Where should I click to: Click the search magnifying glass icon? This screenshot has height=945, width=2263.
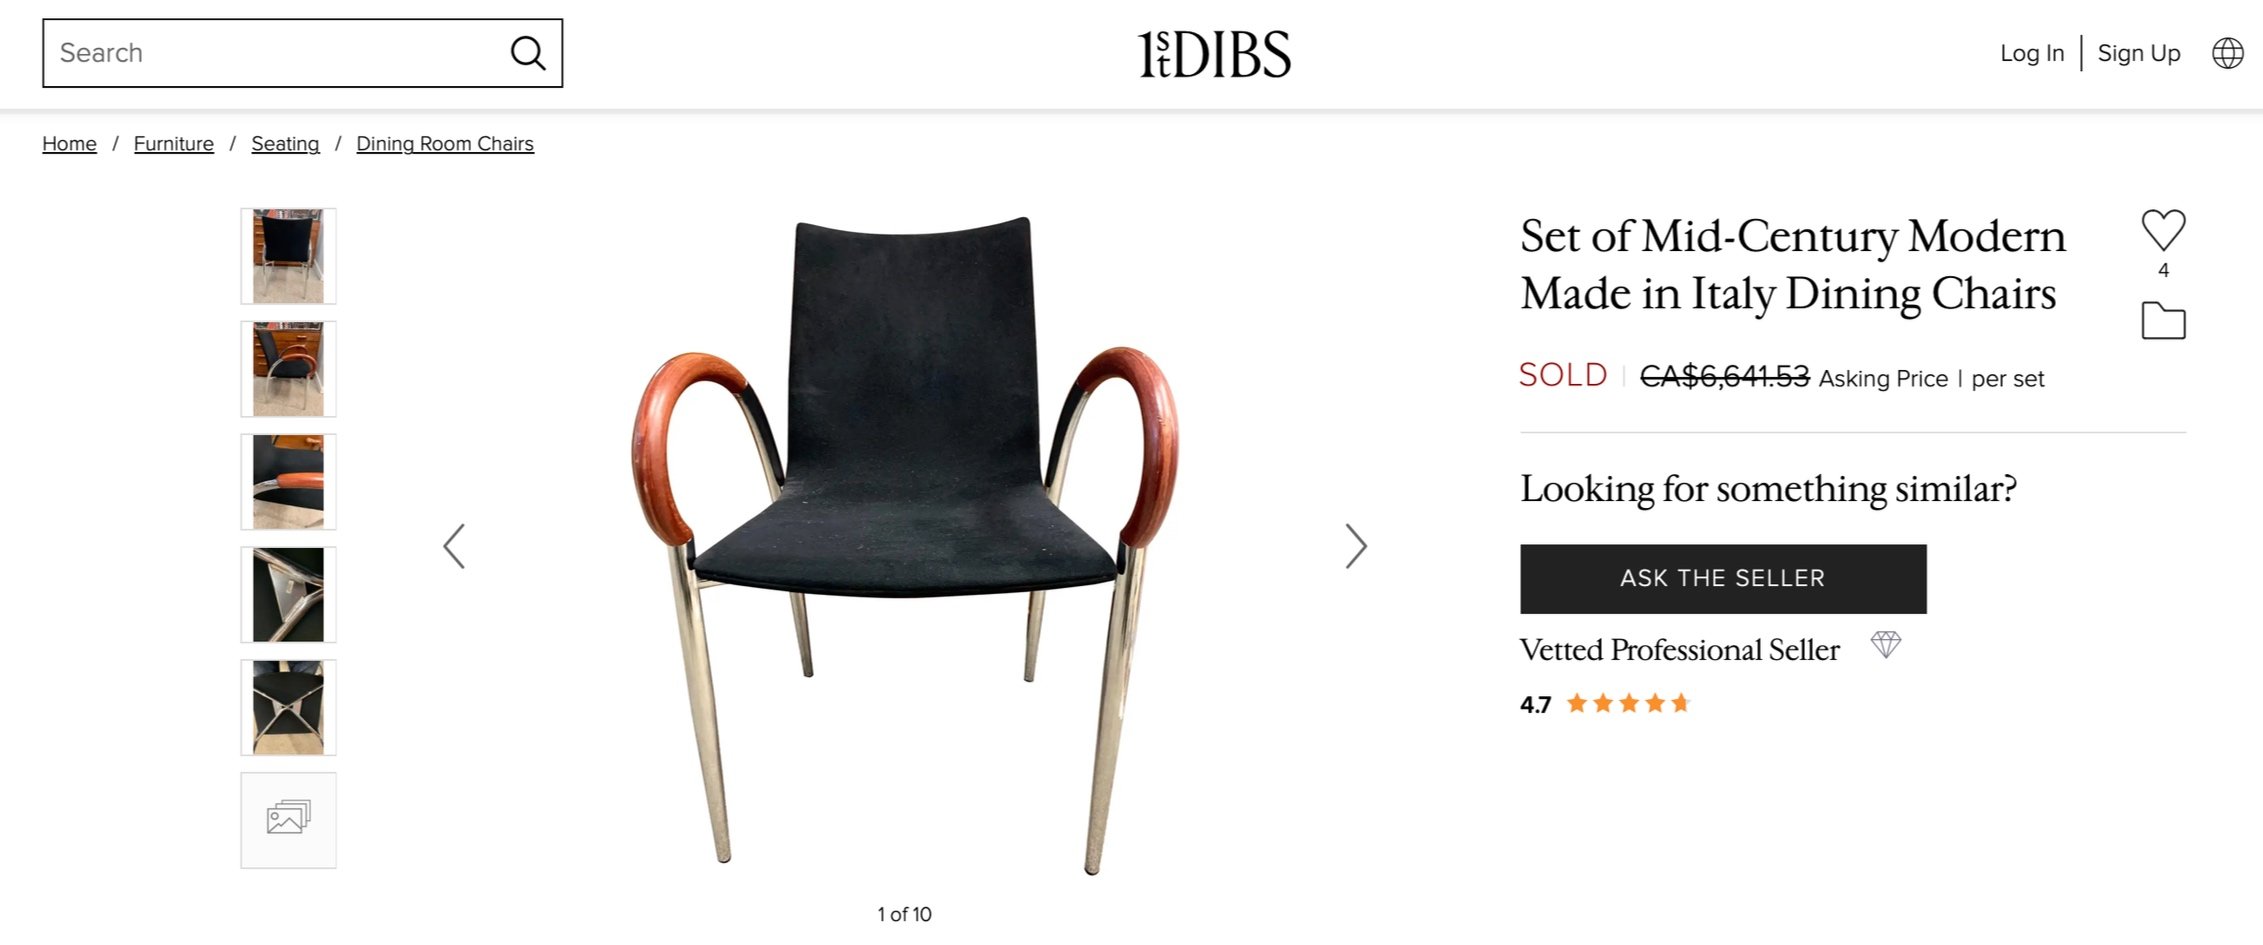point(527,53)
